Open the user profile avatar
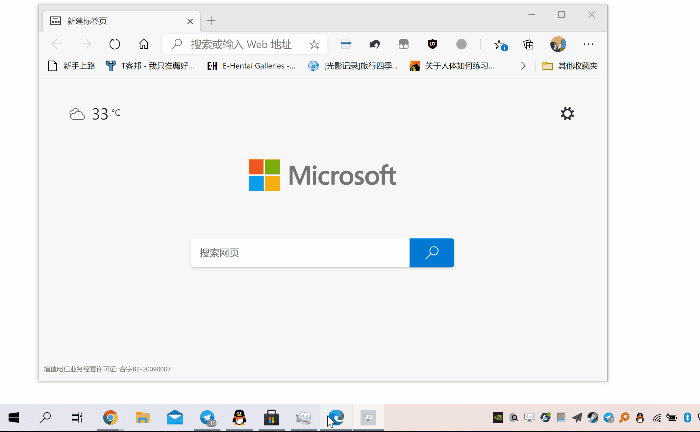This screenshot has height=432, width=700. coord(558,44)
